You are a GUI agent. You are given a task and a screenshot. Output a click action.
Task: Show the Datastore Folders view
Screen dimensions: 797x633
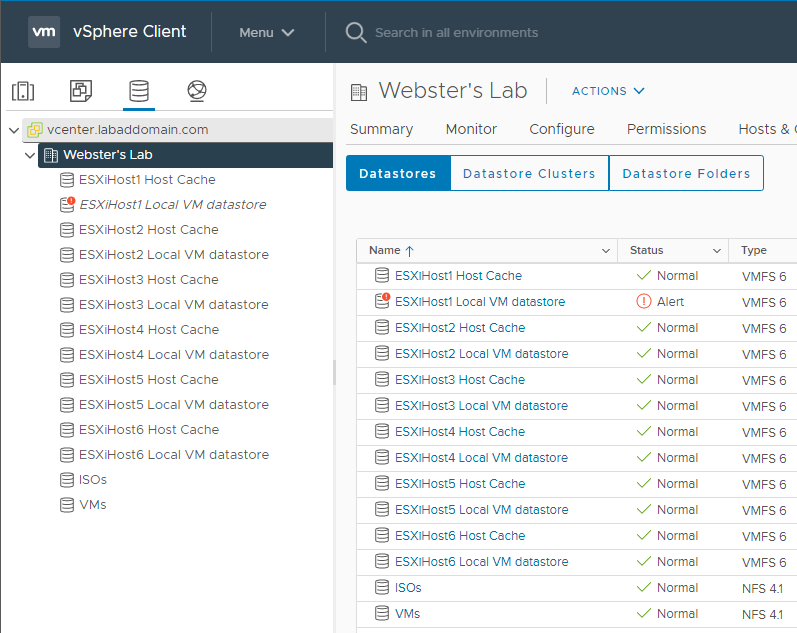(x=686, y=173)
